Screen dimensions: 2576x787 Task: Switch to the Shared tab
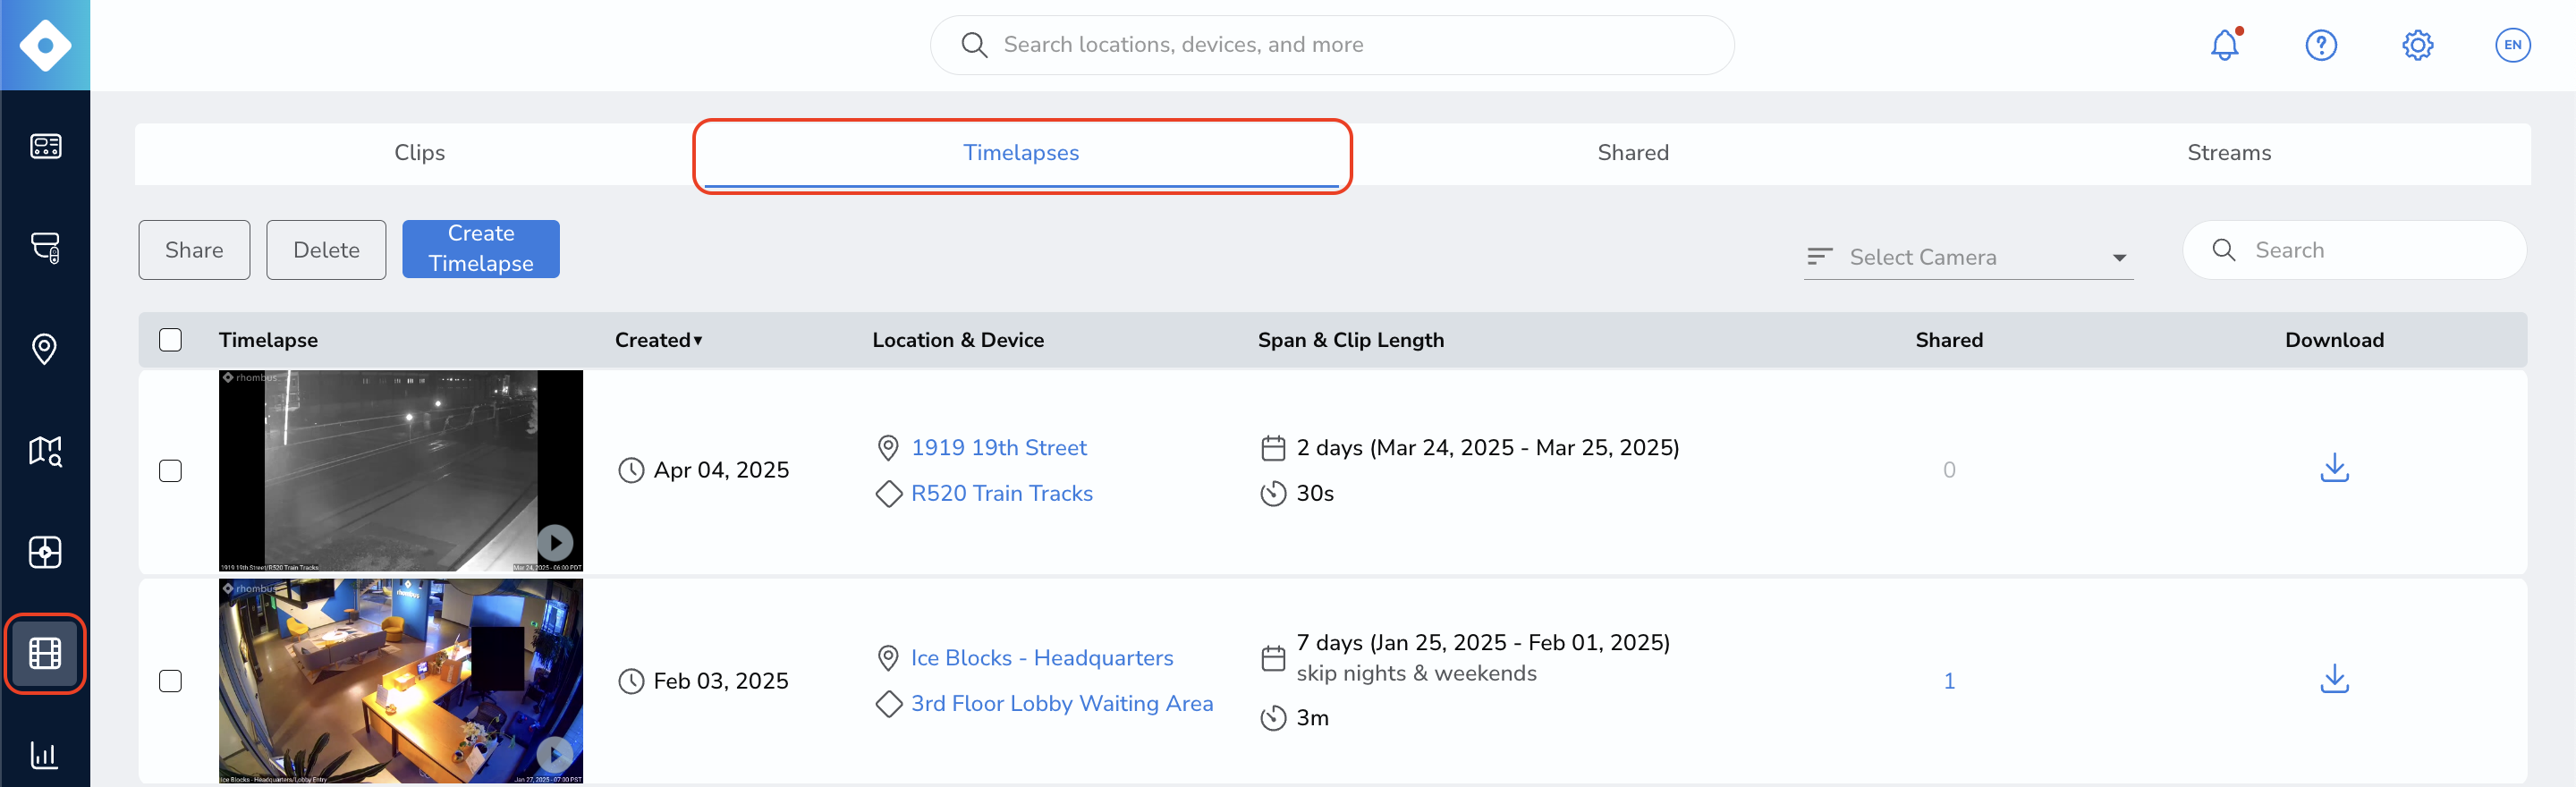coord(1633,153)
